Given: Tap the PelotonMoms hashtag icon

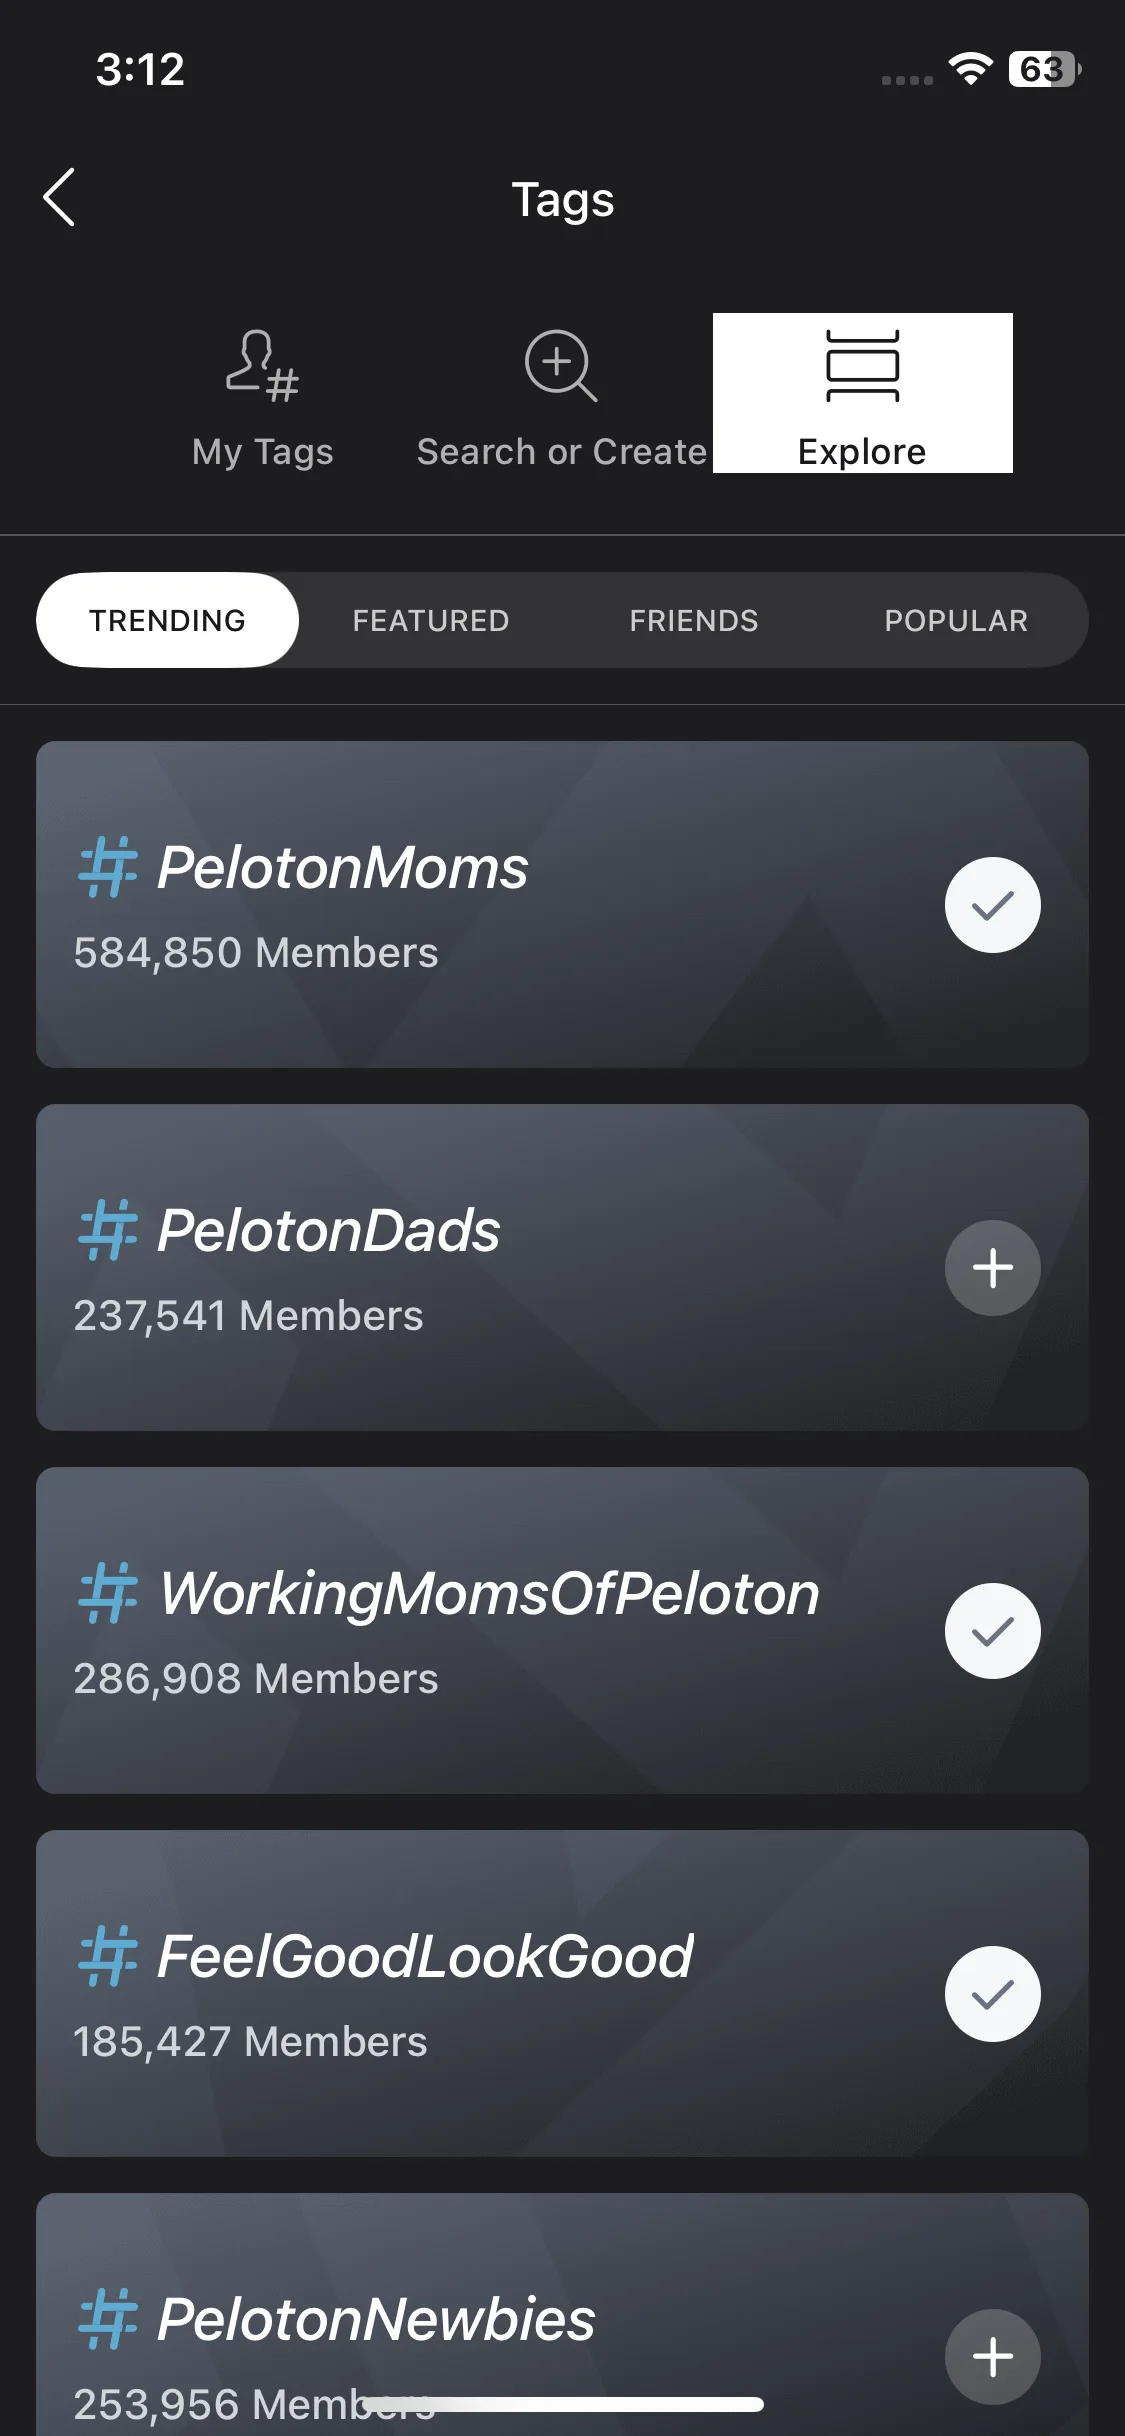Looking at the screenshot, I should [x=107, y=868].
